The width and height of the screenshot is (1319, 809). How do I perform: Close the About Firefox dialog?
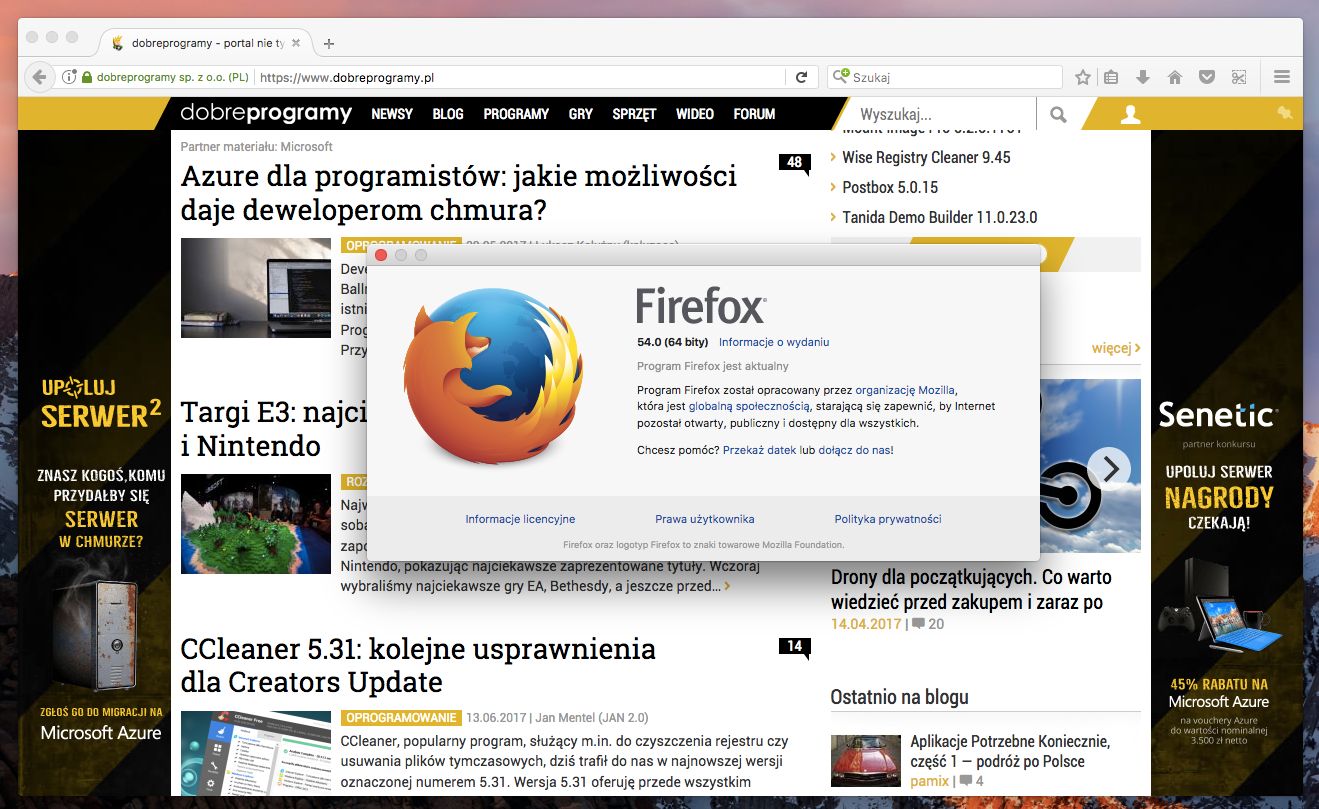(381, 256)
